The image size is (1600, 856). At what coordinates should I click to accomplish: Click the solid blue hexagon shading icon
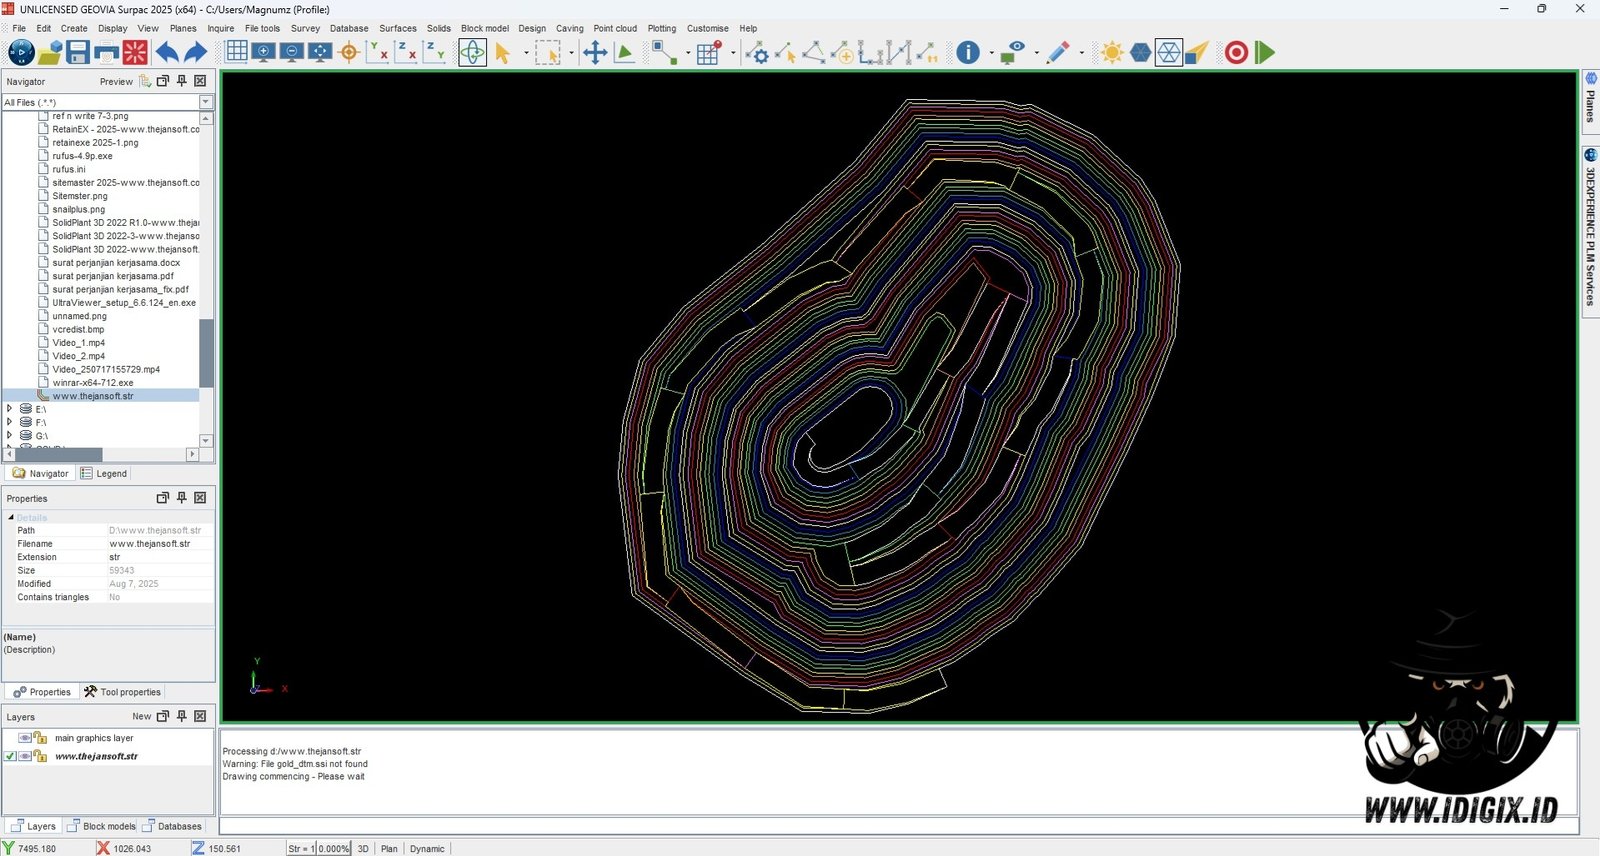coord(1140,52)
